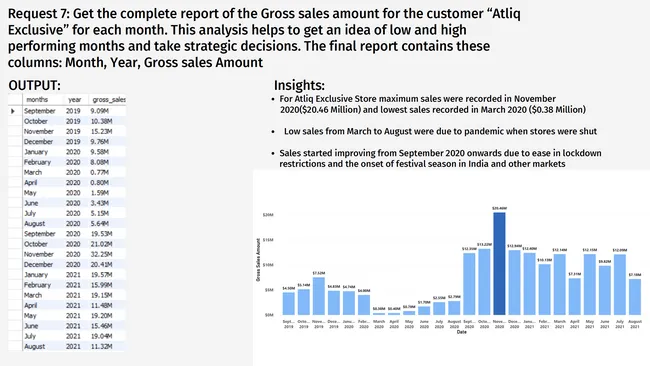Click the '19.53M' gross sales cell
Viewport: 650px width, 366px height.
(101, 234)
